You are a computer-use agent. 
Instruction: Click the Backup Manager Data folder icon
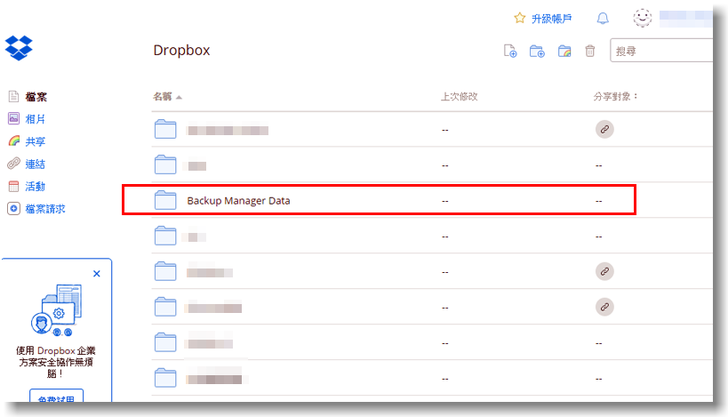(x=165, y=200)
